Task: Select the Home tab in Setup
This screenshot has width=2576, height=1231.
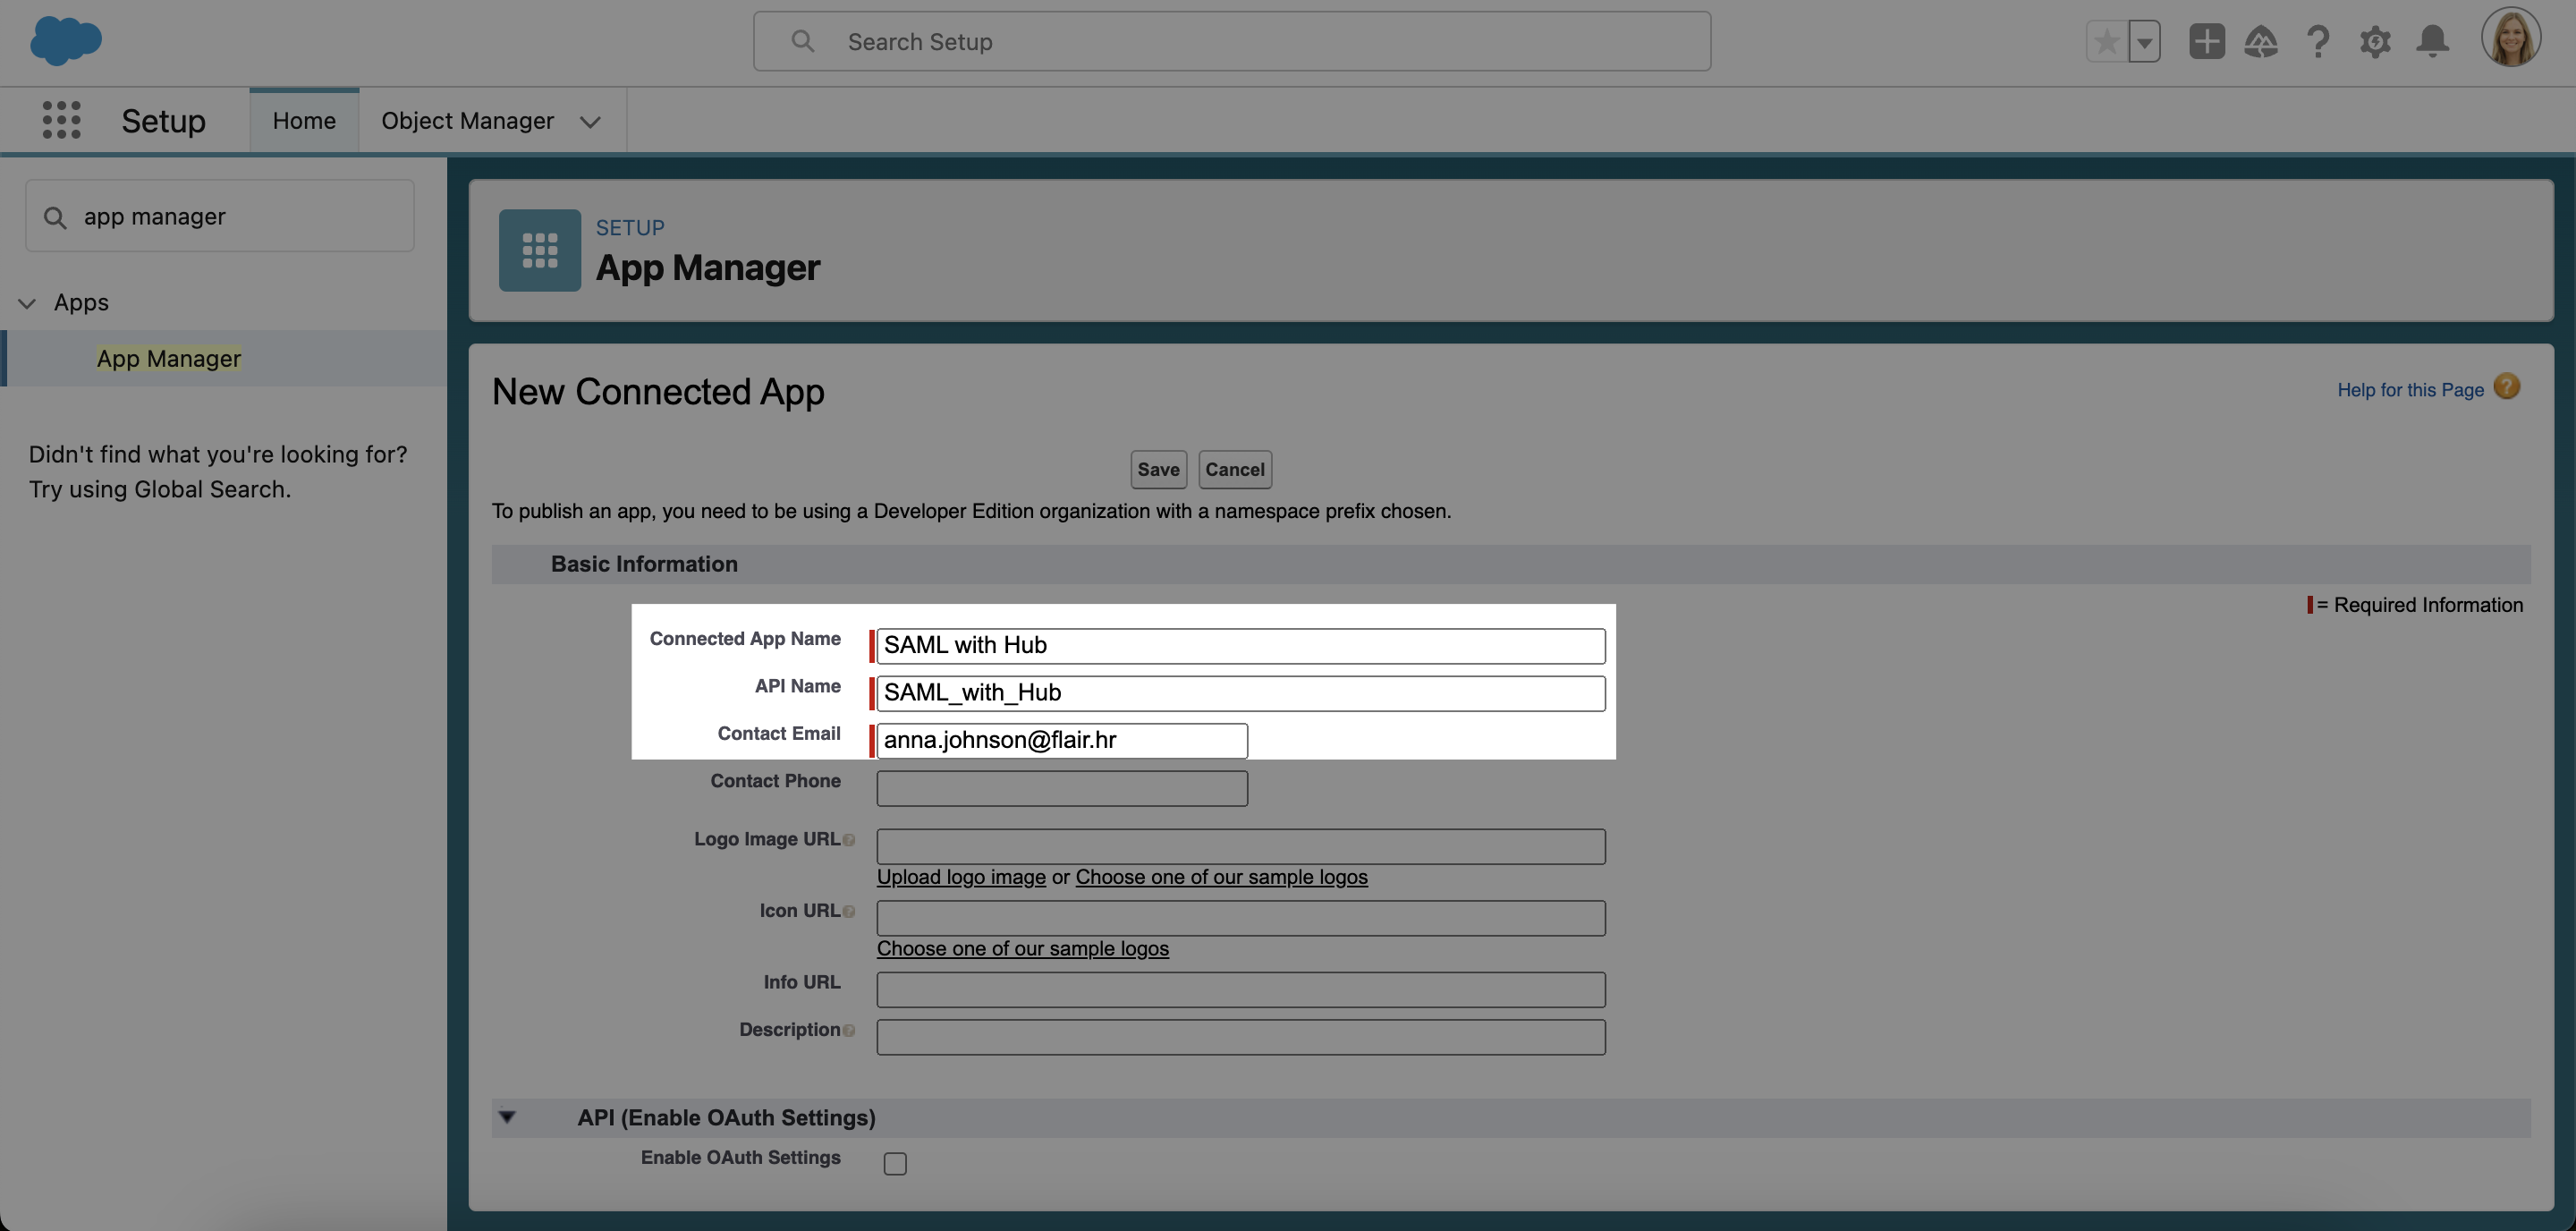Action: coord(302,118)
